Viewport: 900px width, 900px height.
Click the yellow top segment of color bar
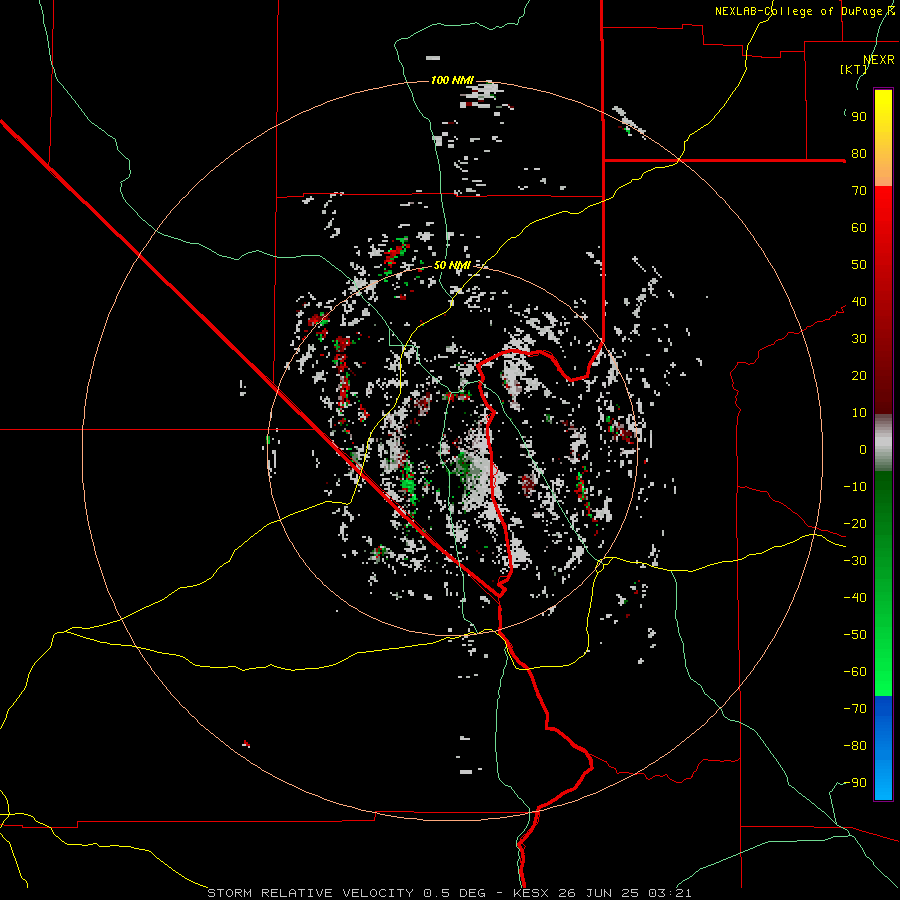pyautogui.click(x=883, y=138)
